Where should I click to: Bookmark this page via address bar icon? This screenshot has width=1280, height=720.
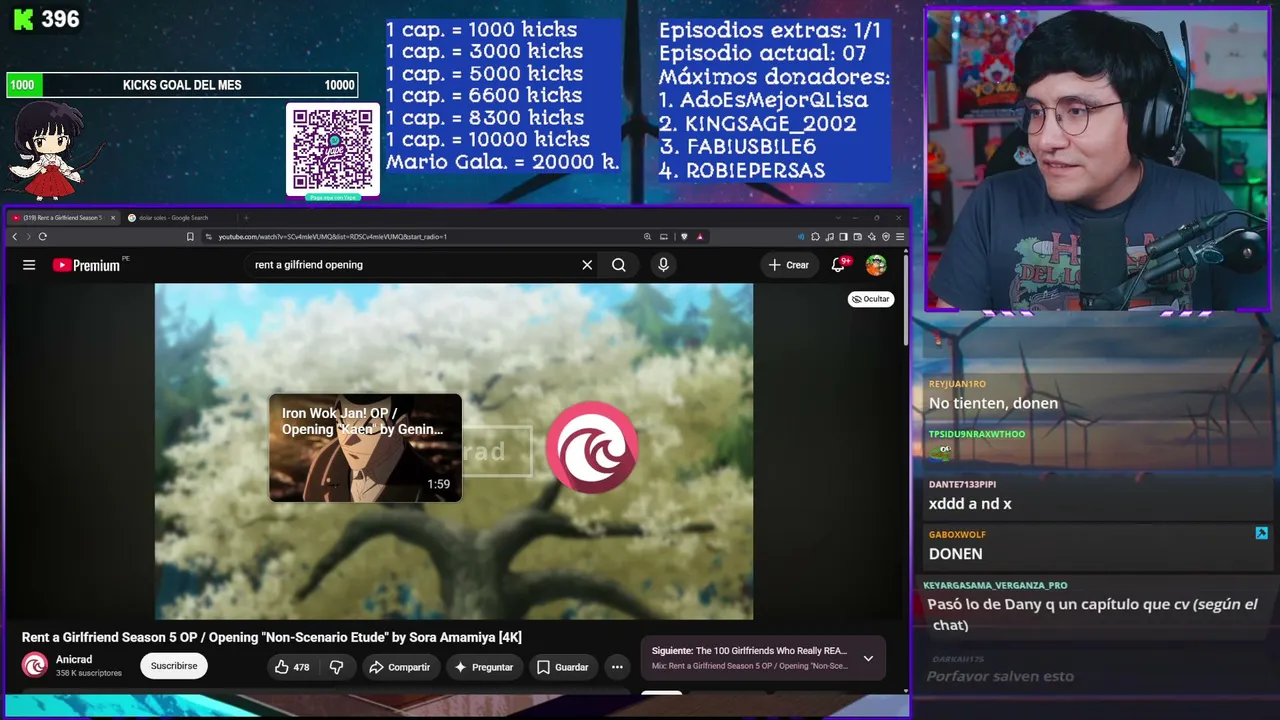point(190,237)
